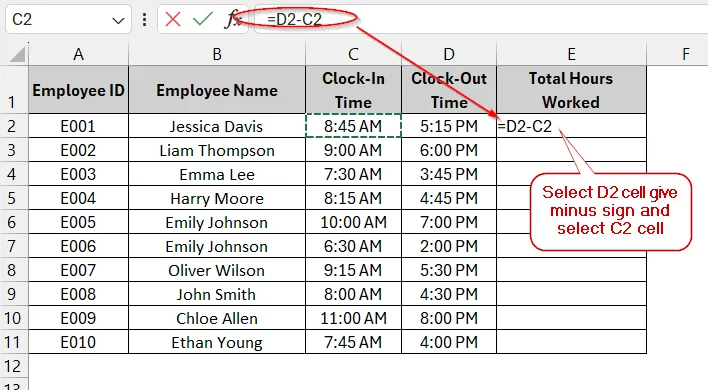The image size is (708, 390).
Task: Select cell containing Harry Moore
Action: coord(217,198)
